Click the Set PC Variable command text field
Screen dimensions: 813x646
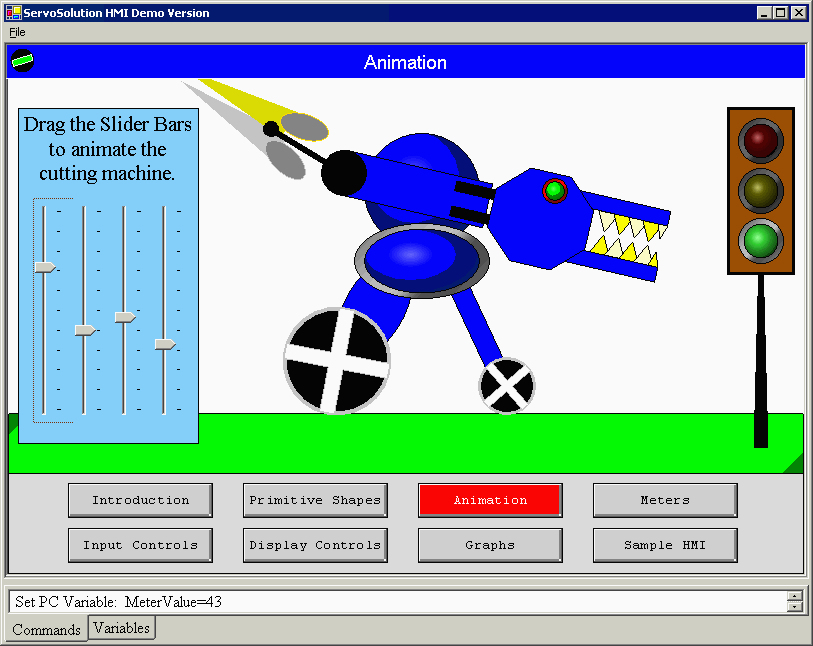tap(395, 601)
